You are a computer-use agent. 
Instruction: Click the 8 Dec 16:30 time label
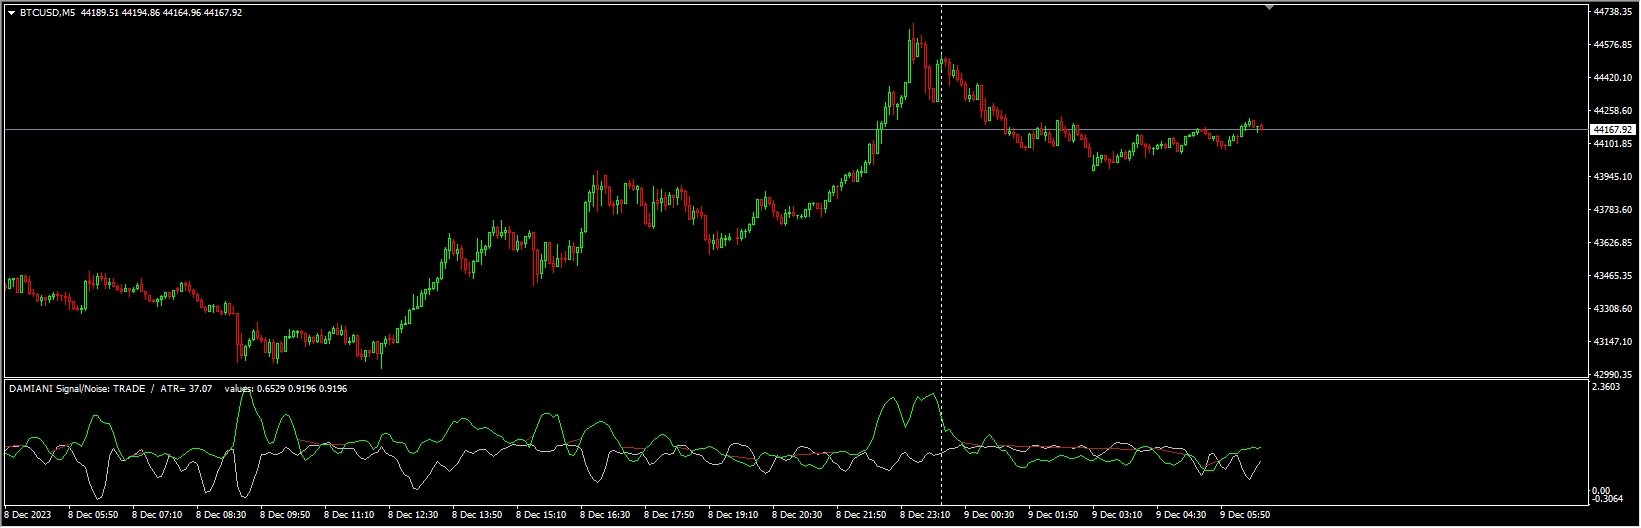point(605,515)
